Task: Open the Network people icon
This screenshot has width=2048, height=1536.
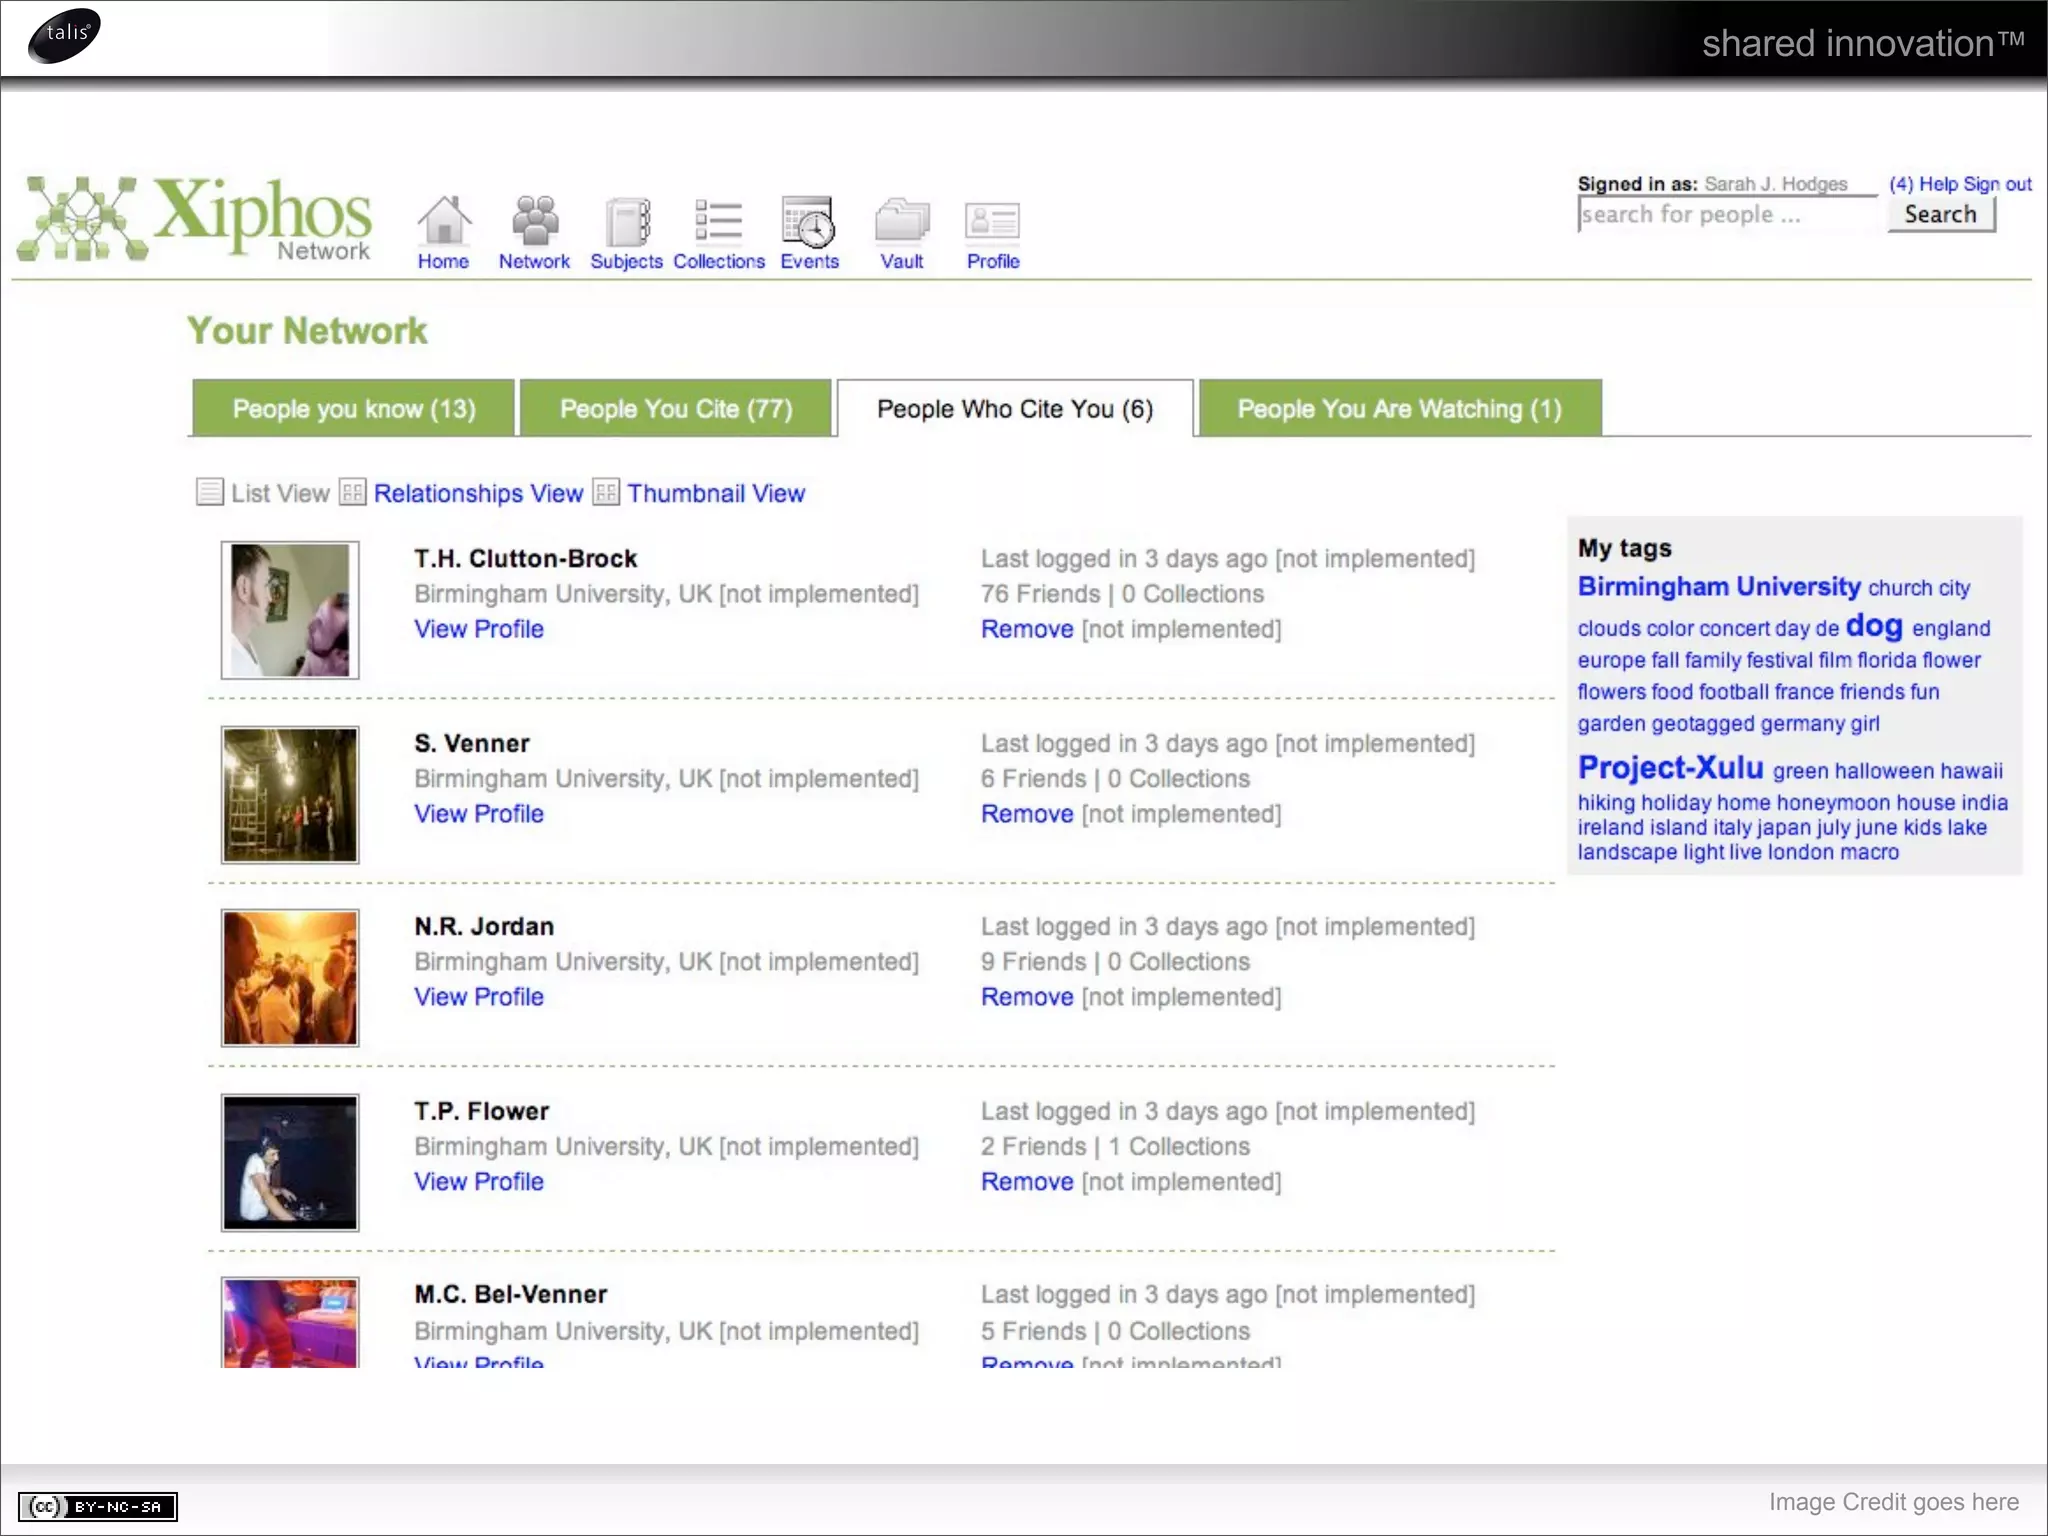Action: click(x=535, y=220)
